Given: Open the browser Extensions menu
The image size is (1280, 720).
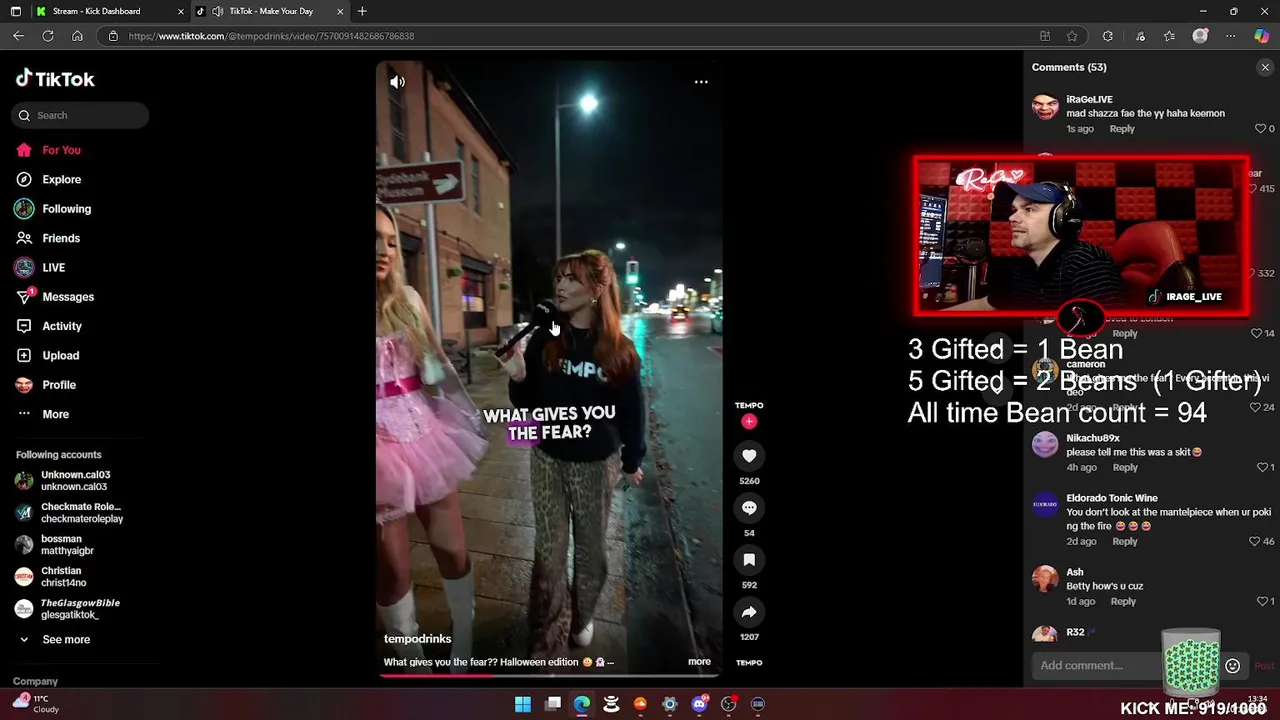Looking at the screenshot, I should [x=1107, y=36].
